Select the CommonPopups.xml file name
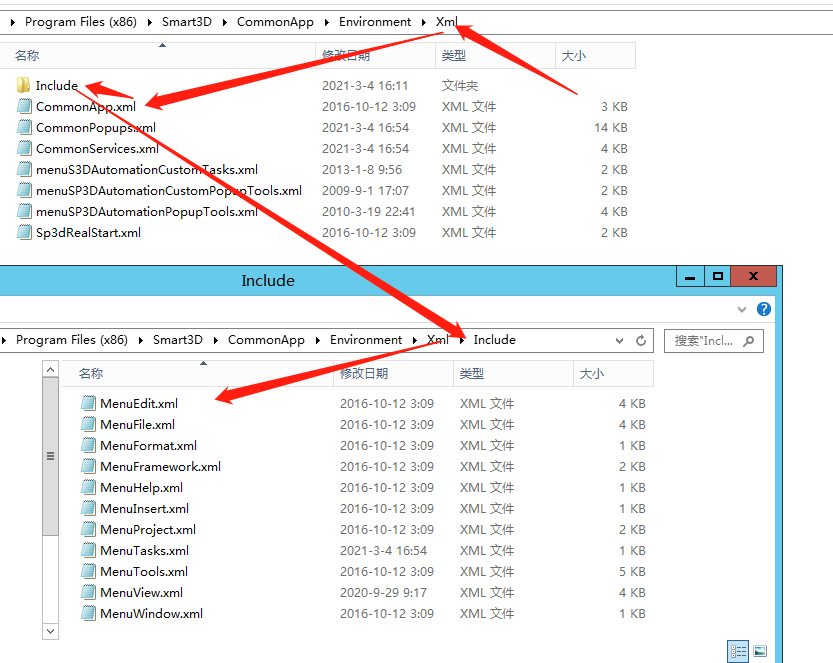This screenshot has width=833, height=663. point(96,128)
